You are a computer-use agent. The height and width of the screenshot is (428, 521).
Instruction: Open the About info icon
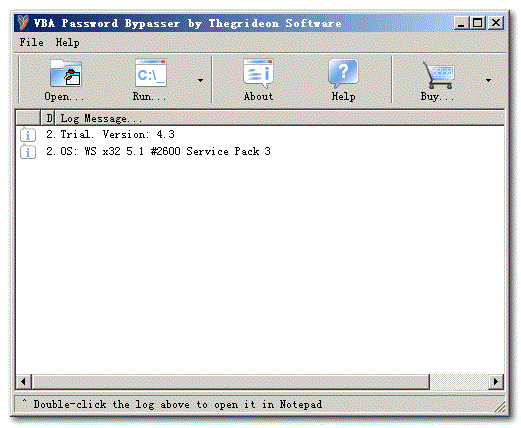point(258,73)
